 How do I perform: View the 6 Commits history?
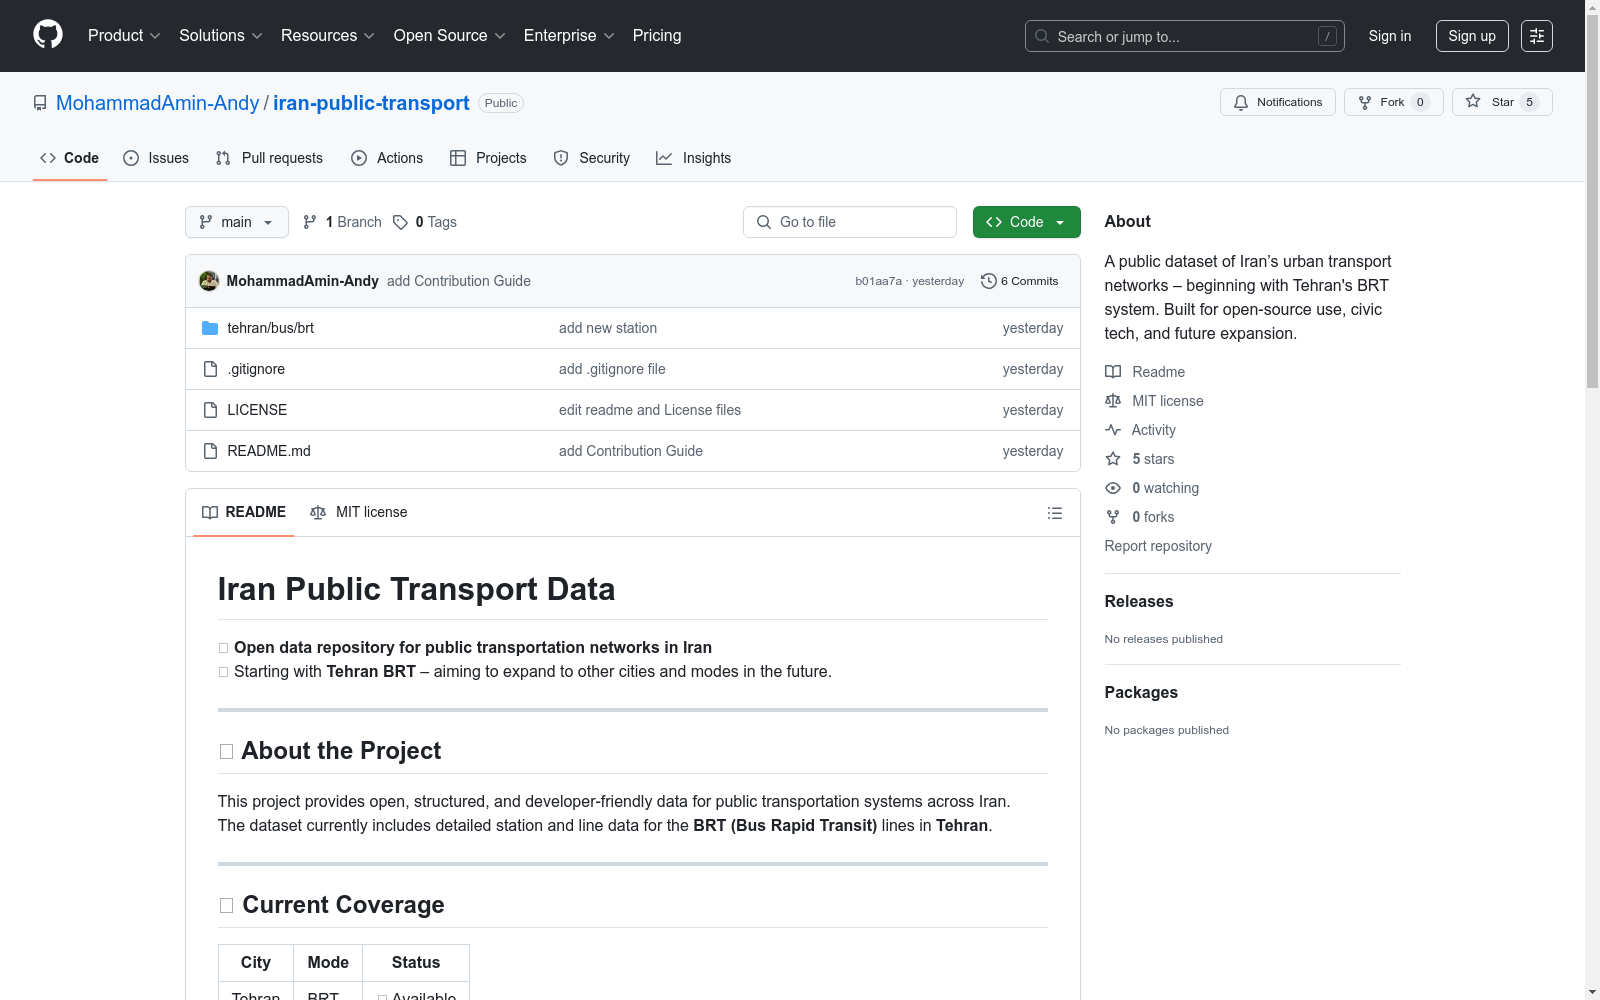pyautogui.click(x=1020, y=281)
